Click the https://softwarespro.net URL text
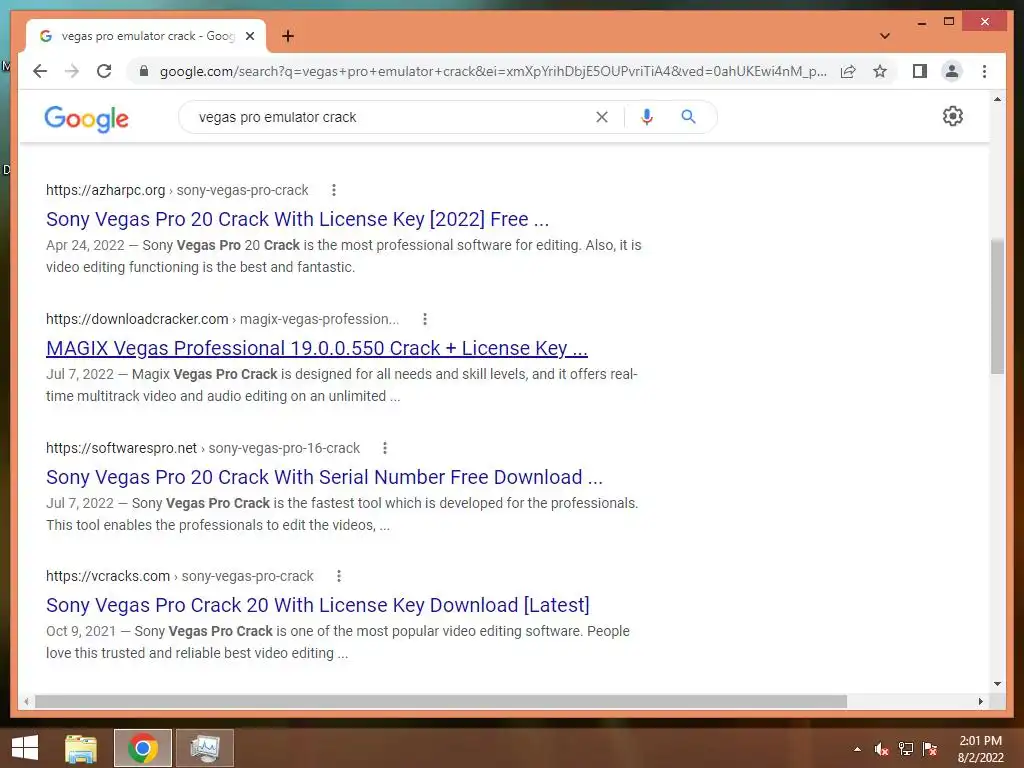1024x768 pixels. pyautogui.click(x=121, y=448)
